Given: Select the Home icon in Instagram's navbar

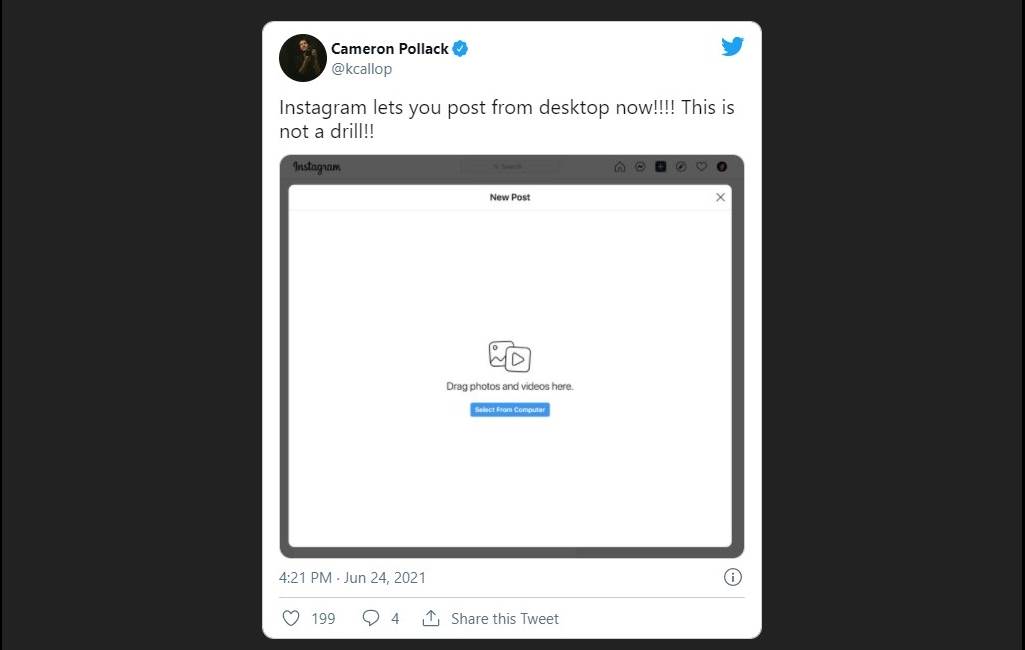Looking at the screenshot, I should (620, 167).
